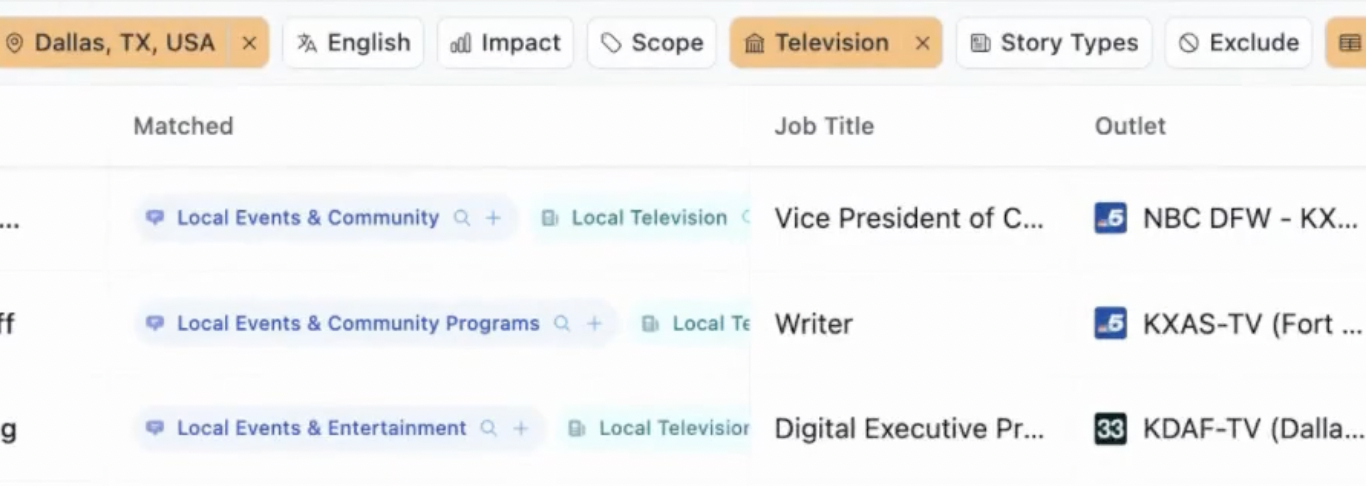The width and height of the screenshot is (1366, 486).
Task: Search the Local Events & Entertainment topic
Action: (489, 429)
